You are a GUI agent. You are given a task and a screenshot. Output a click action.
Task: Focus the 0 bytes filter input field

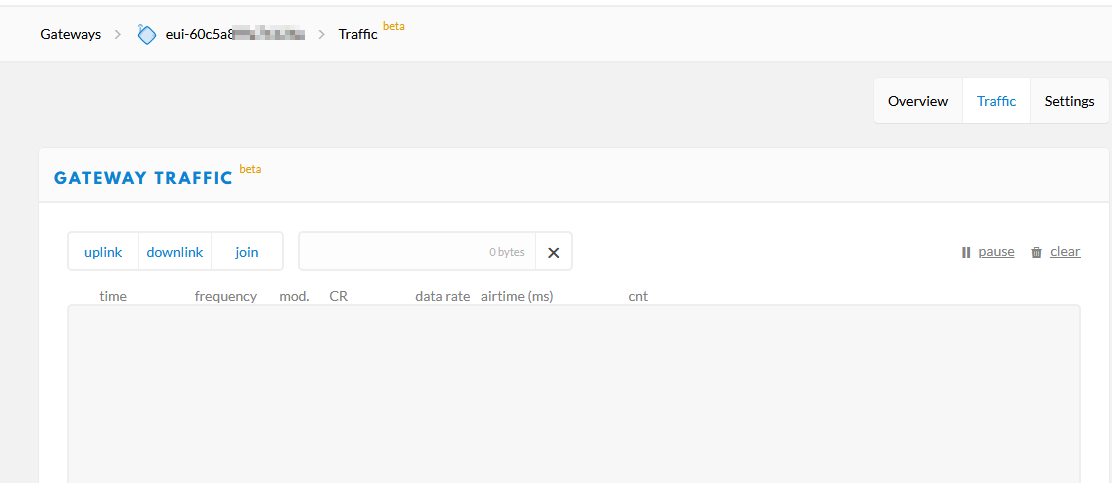click(417, 252)
